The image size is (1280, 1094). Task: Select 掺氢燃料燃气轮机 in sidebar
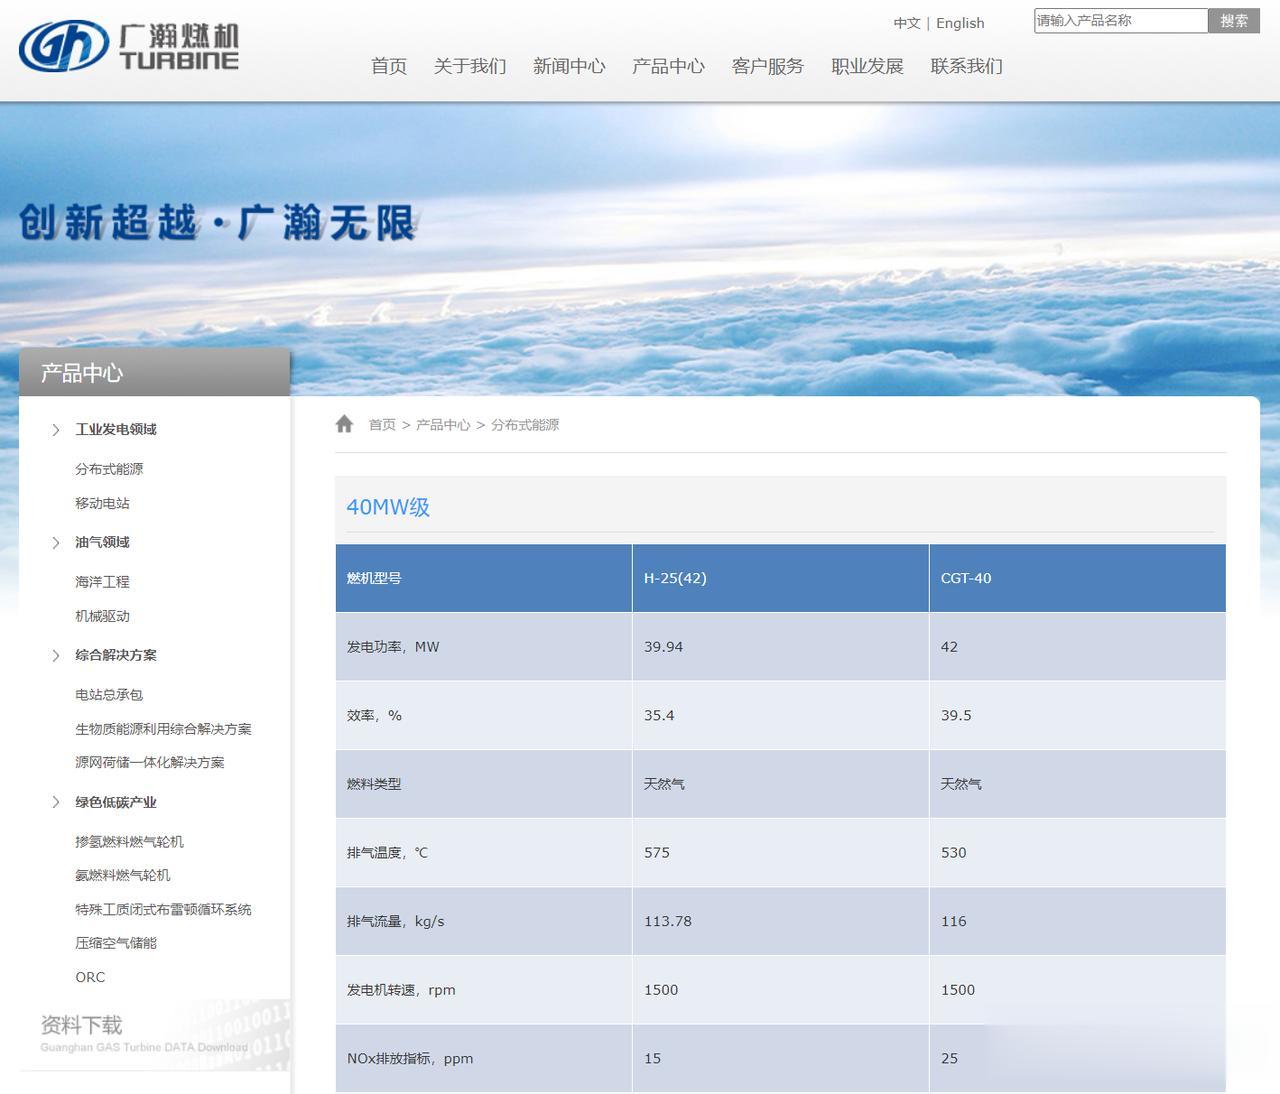point(129,842)
